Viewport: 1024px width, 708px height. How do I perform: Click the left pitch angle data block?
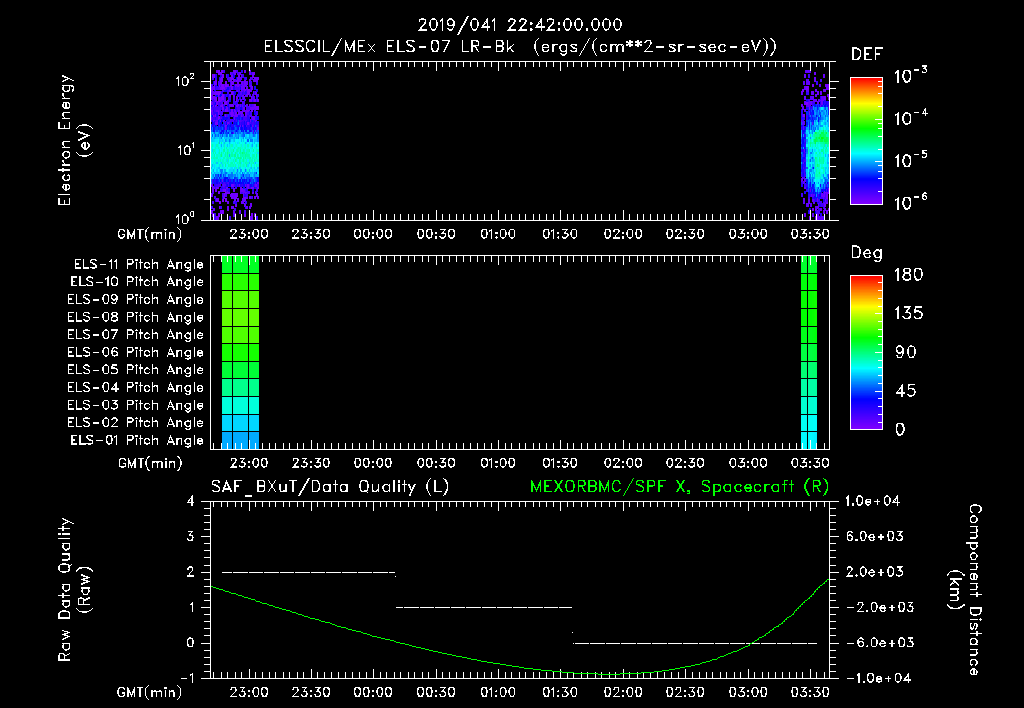[x=240, y=352]
